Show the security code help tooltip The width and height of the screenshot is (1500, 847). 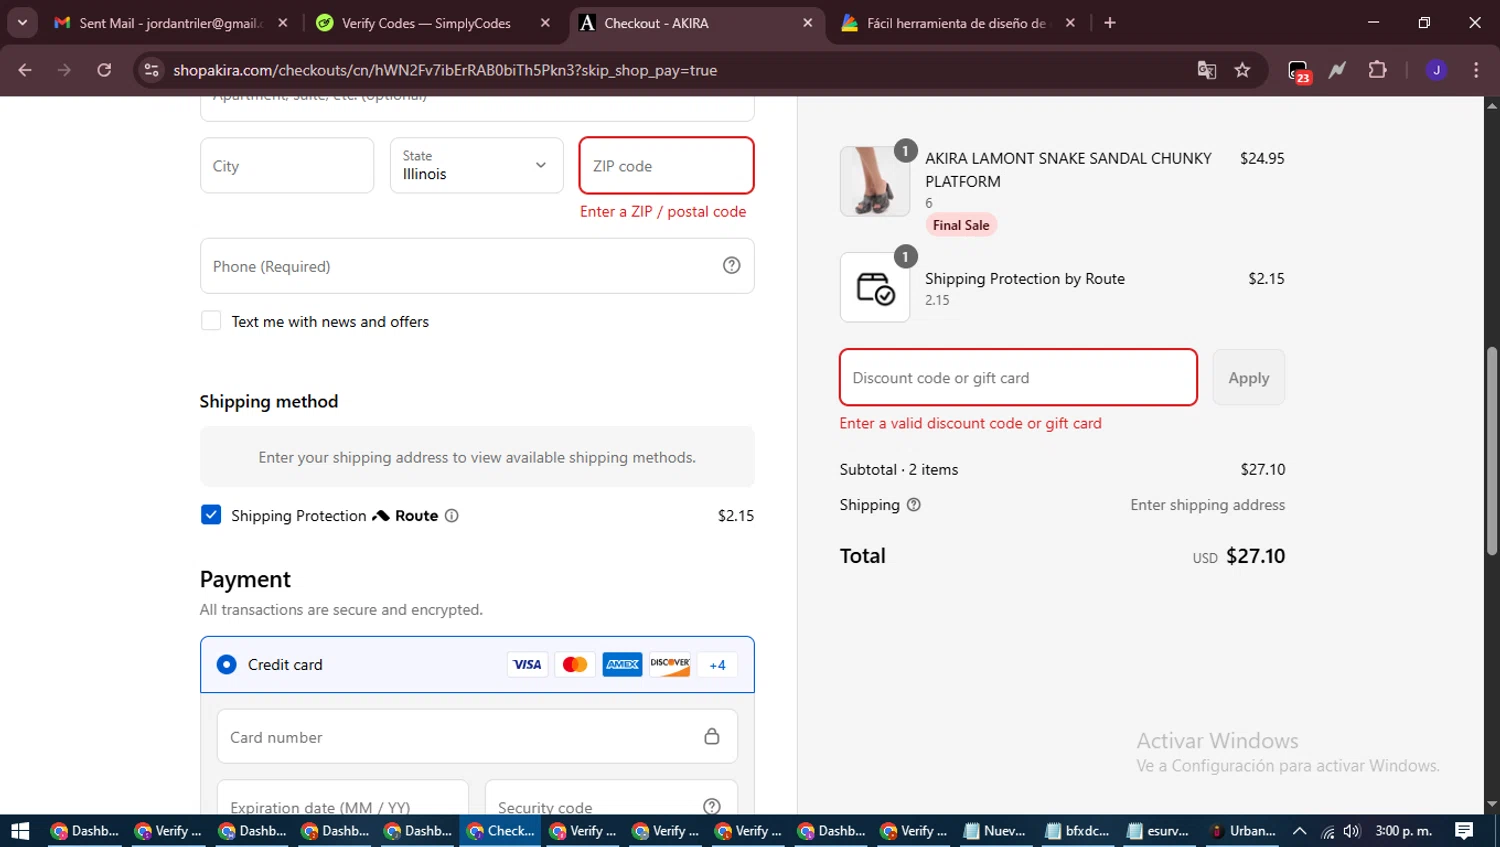712,806
